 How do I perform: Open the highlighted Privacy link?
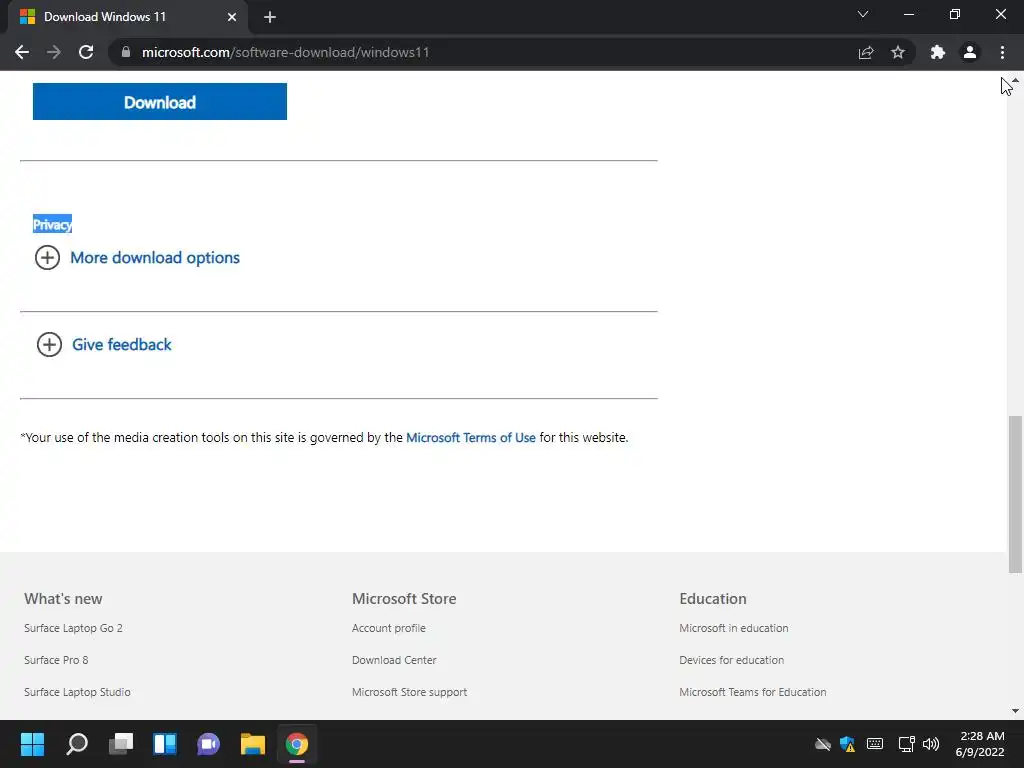click(52, 224)
